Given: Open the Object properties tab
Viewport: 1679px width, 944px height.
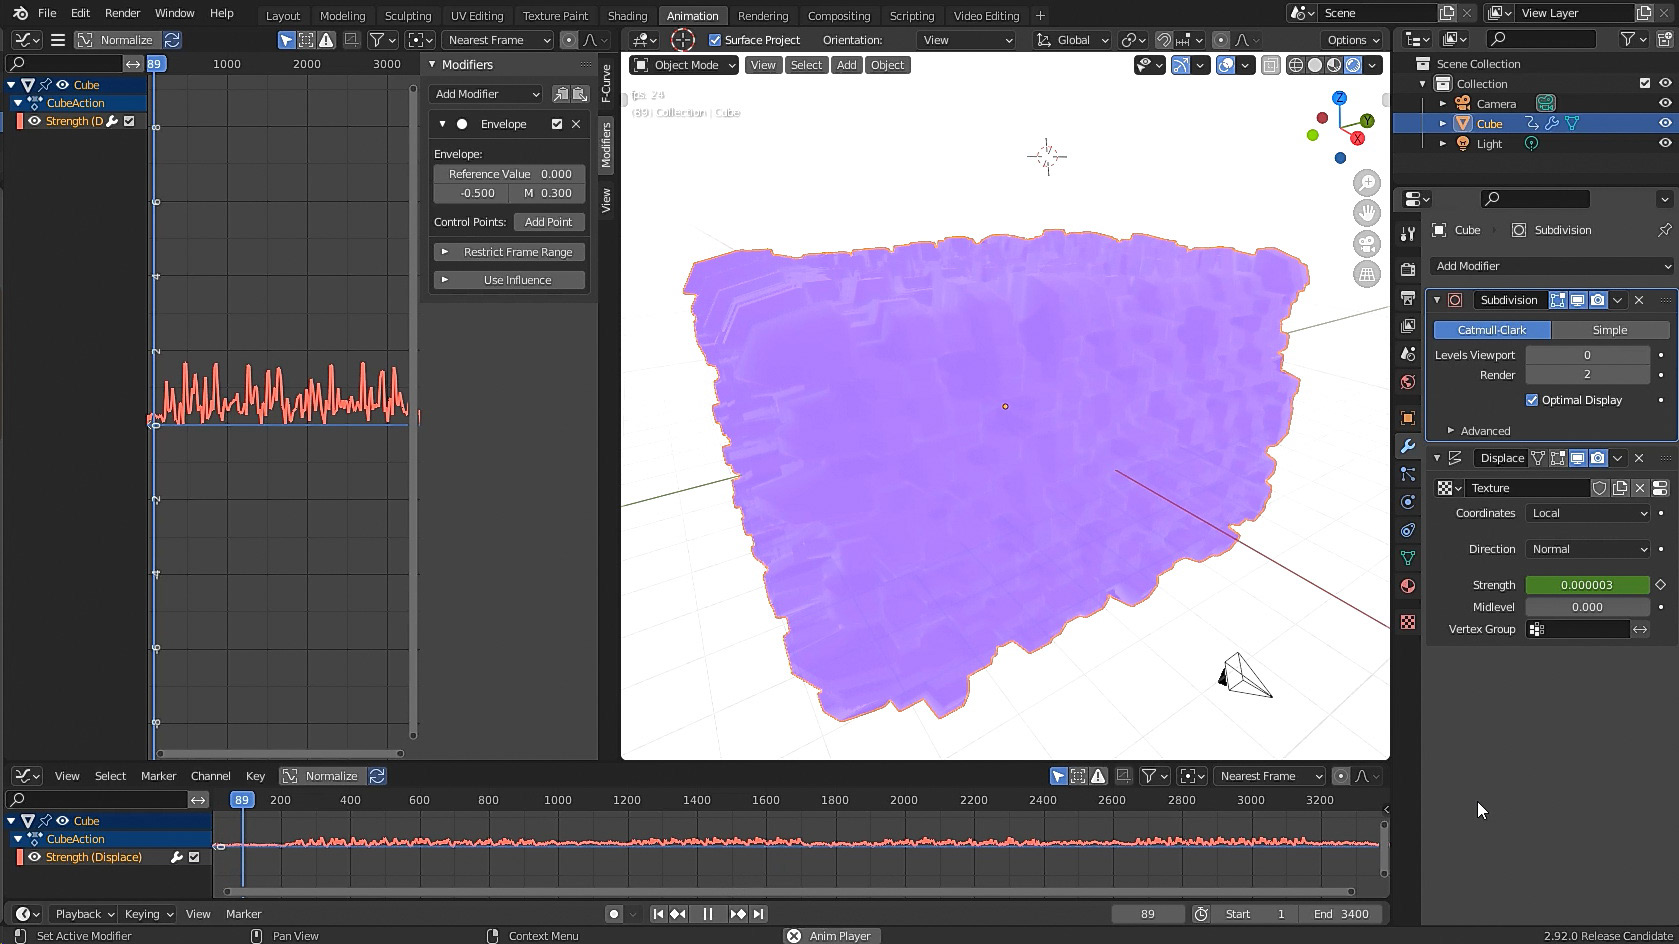Looking at the screenshot, I should pyautogui.click(x=1408, y=418).
